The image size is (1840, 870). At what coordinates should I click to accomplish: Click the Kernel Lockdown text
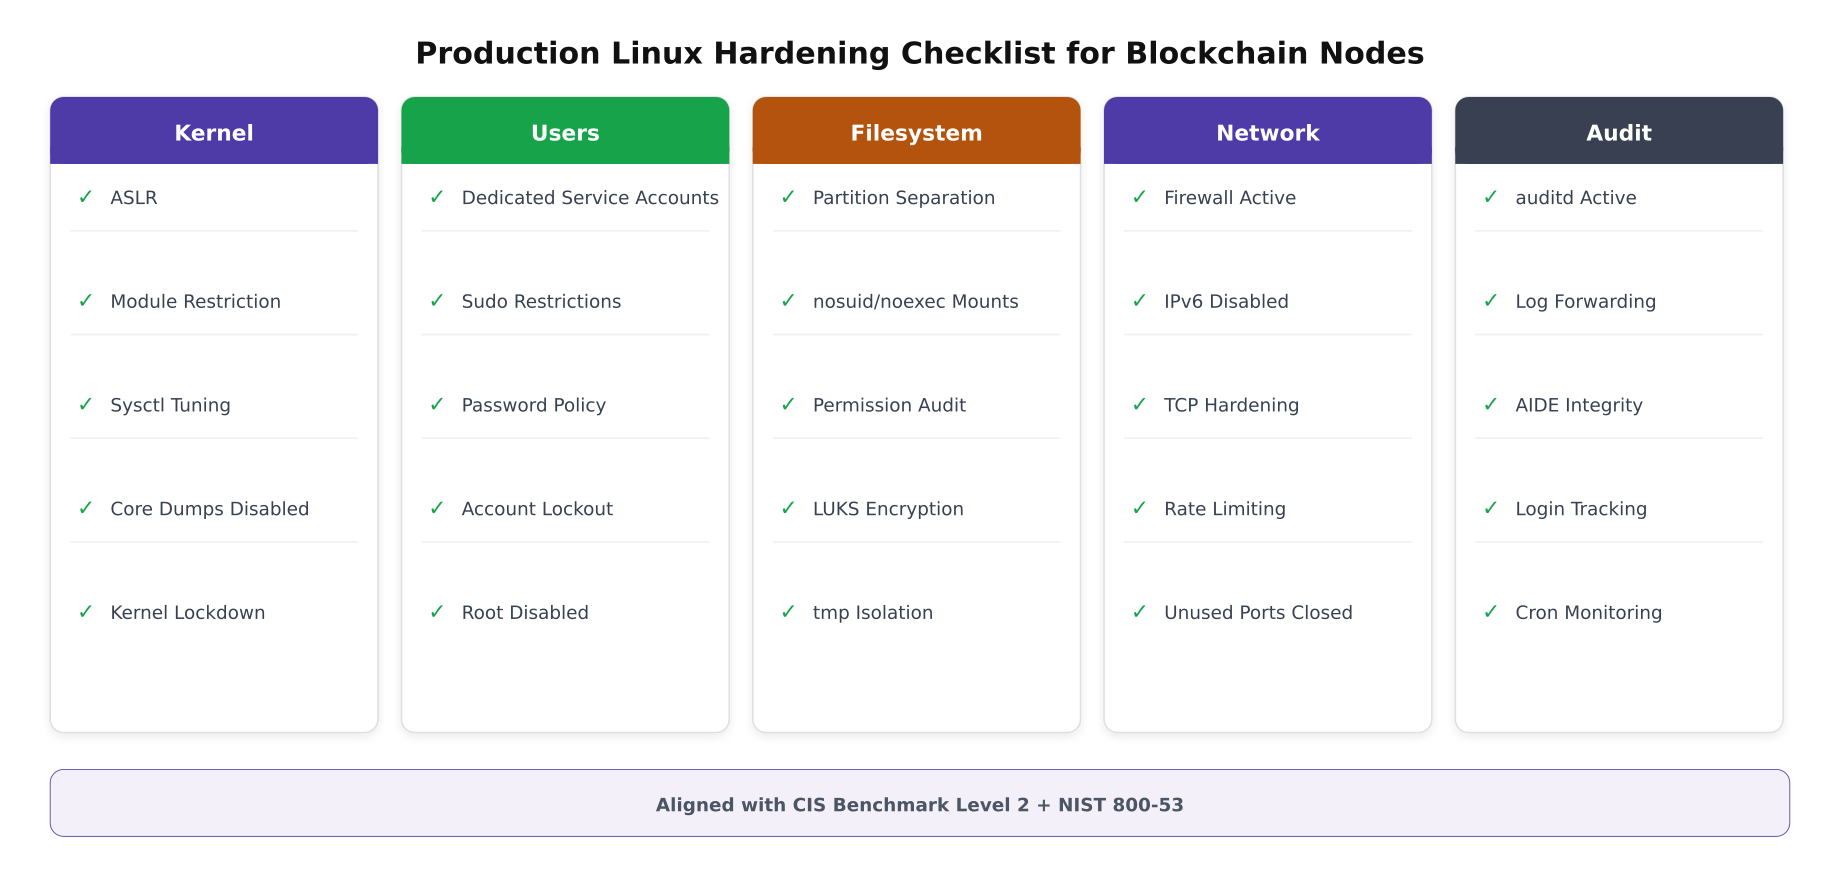click(x=188, y=613)
